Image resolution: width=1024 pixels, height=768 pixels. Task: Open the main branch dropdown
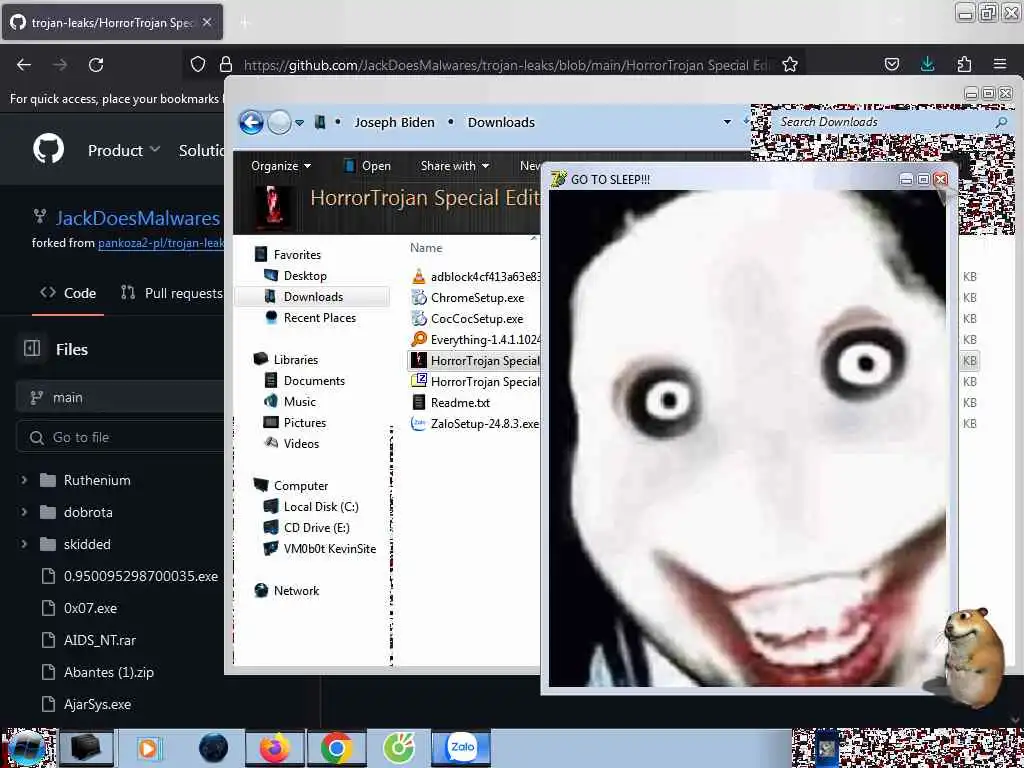[120, 397]
